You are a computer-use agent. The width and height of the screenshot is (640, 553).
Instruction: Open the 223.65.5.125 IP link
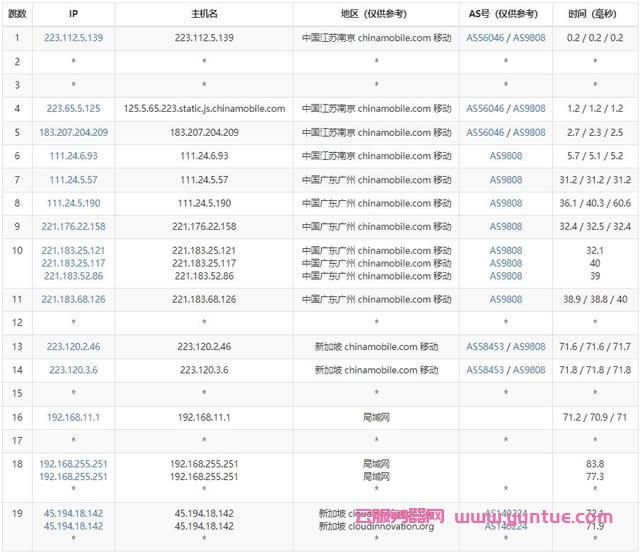pos(74,108)
